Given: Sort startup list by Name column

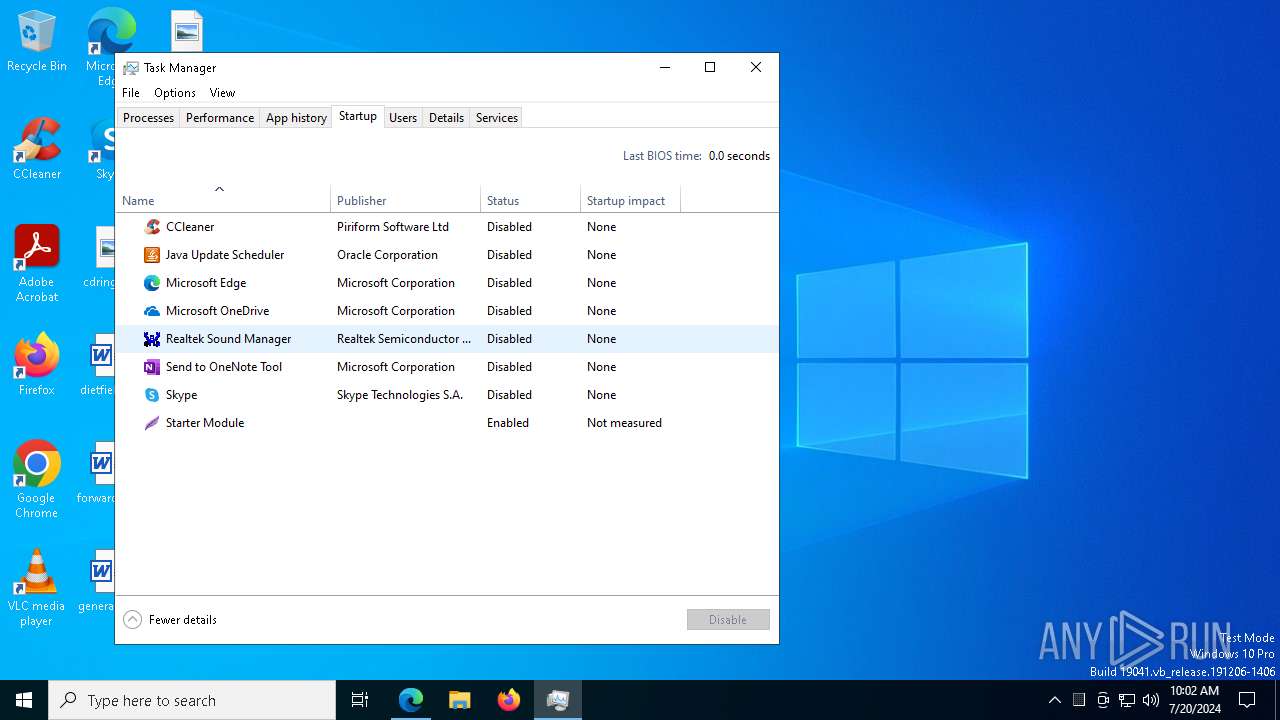Looking at the screenshot, I should [223, 200].
